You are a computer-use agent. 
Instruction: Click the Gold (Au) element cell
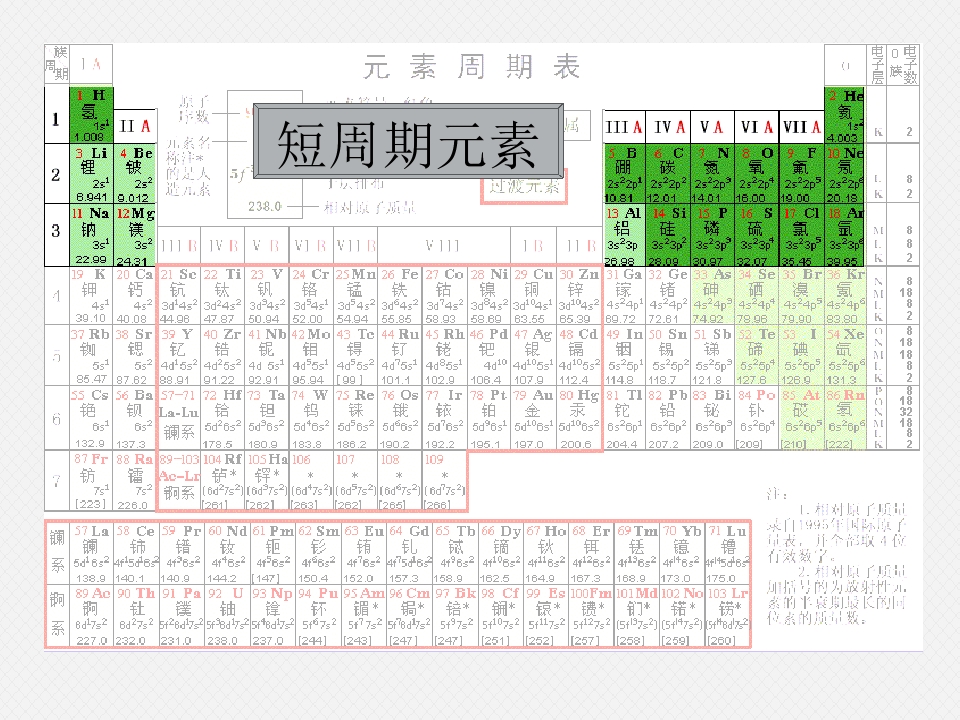(533, 419)
